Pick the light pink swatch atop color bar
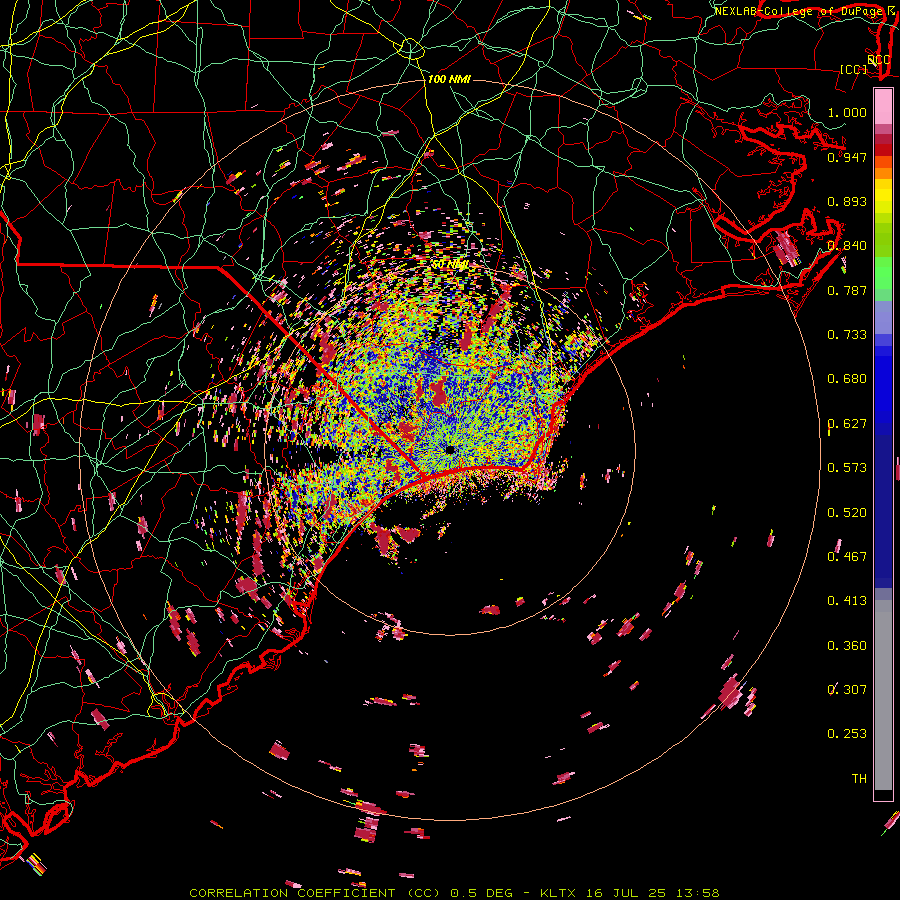Screen dimensions: 900x900 pos(883,106)
